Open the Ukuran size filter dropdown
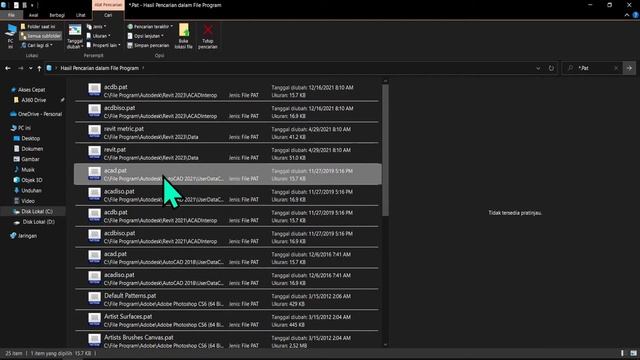The width and height of the screenshot is (640, 360). (x=98, y=36)
